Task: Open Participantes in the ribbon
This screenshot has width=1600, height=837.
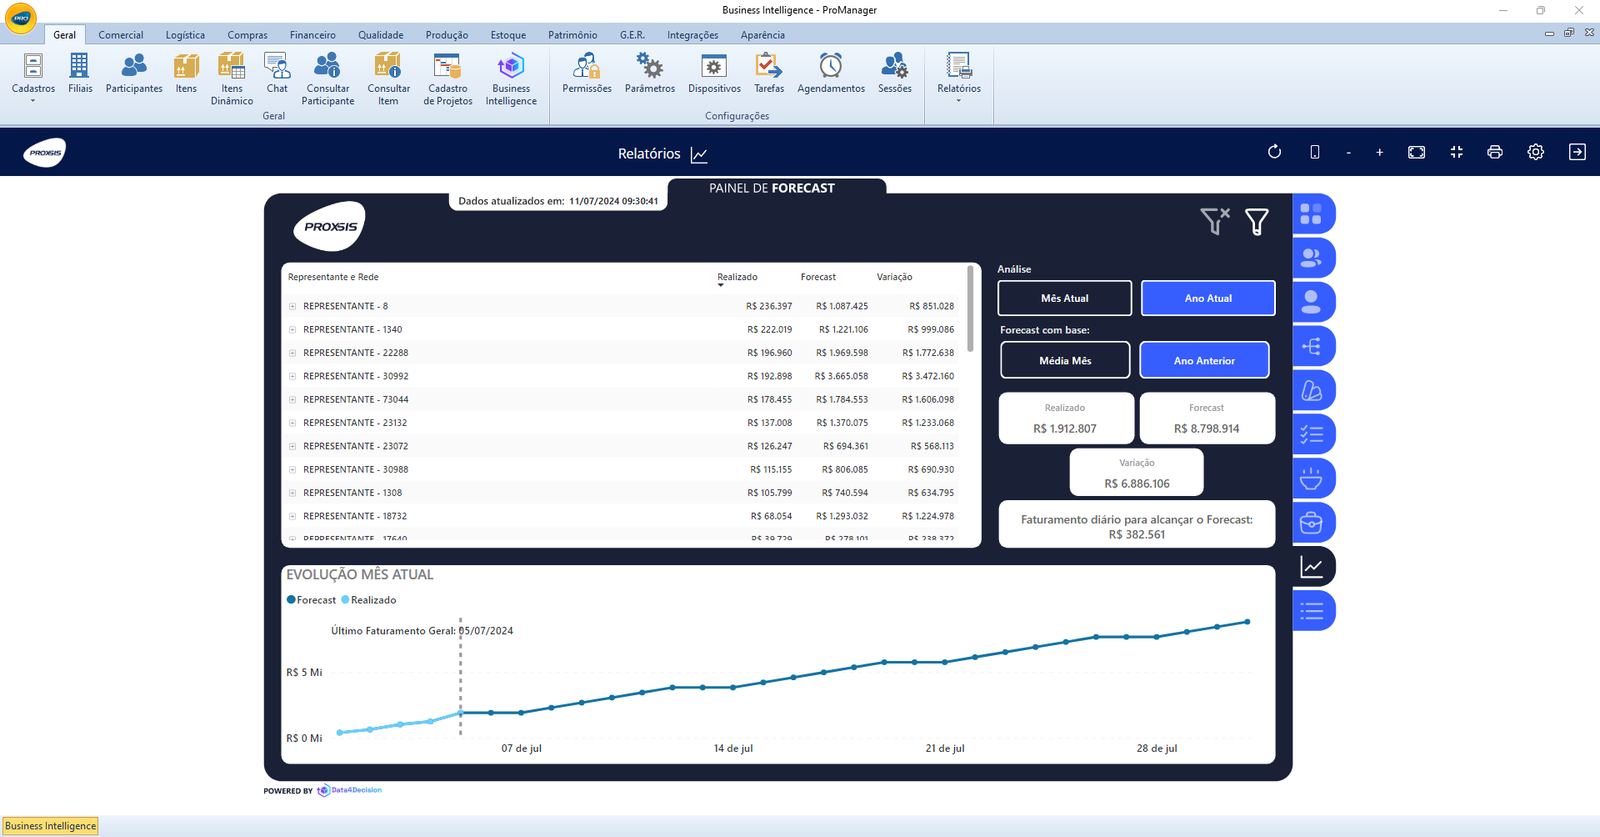Action: [134, 74]
